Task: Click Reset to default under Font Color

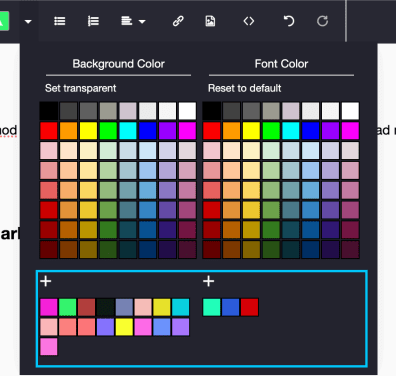Action: pyautogui.click(x=244, y=88)
